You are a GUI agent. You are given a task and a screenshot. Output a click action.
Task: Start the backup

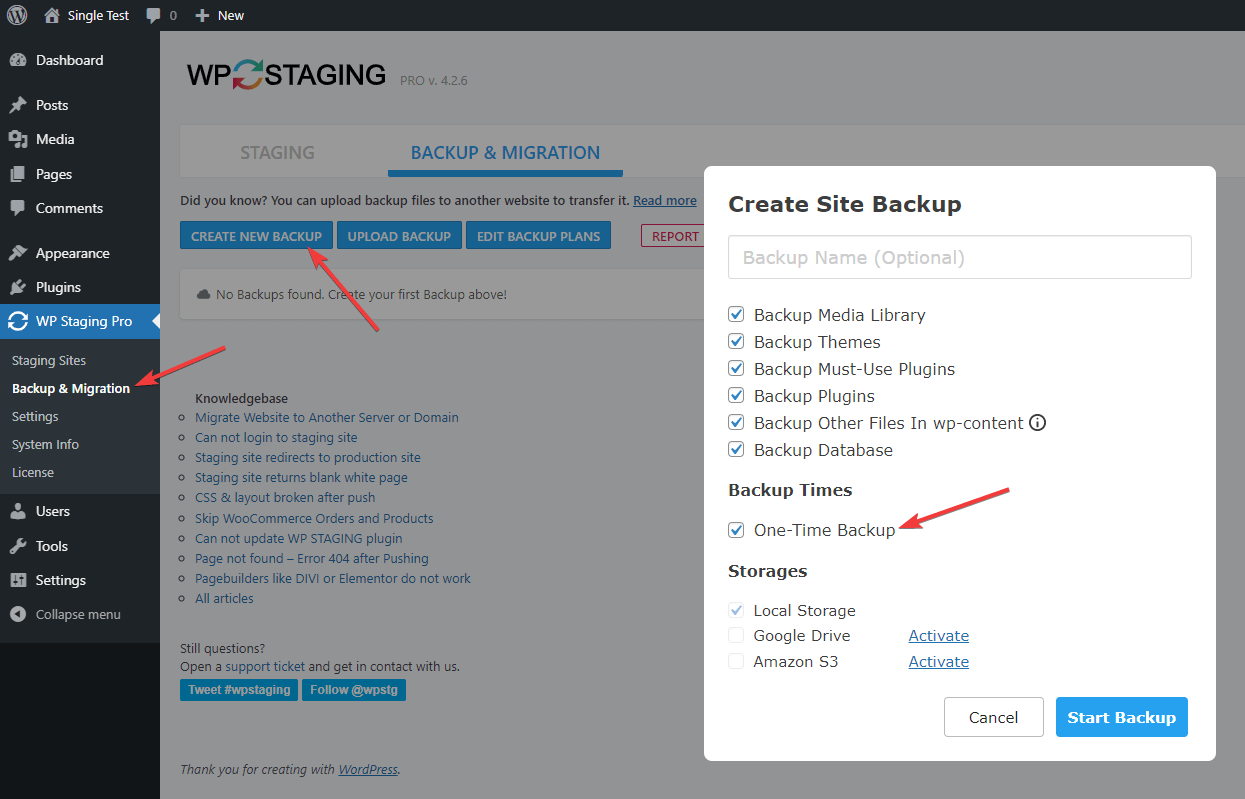pyautogui.click(x=1121, y=717)
